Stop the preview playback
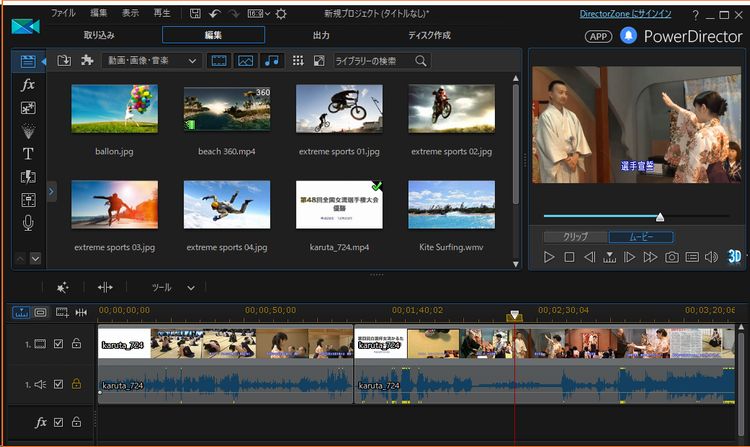750x447 pixels. 569,257
